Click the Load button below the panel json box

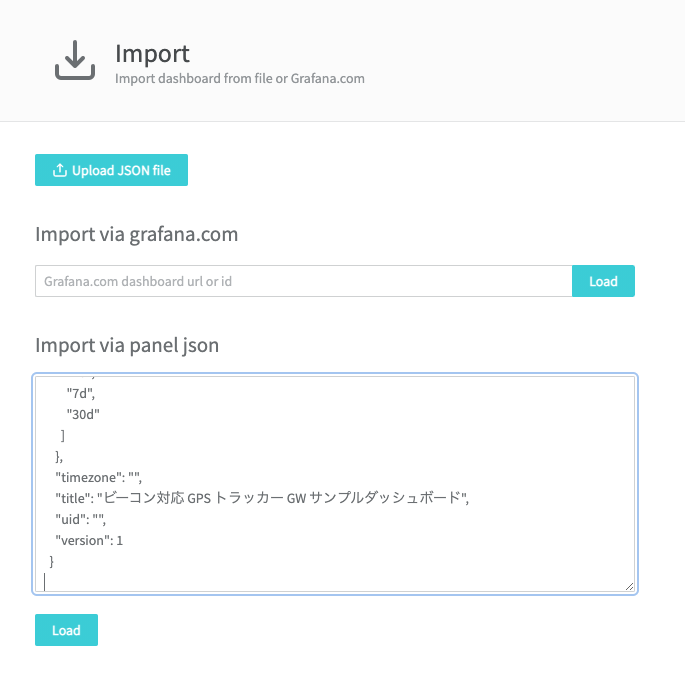66,630
